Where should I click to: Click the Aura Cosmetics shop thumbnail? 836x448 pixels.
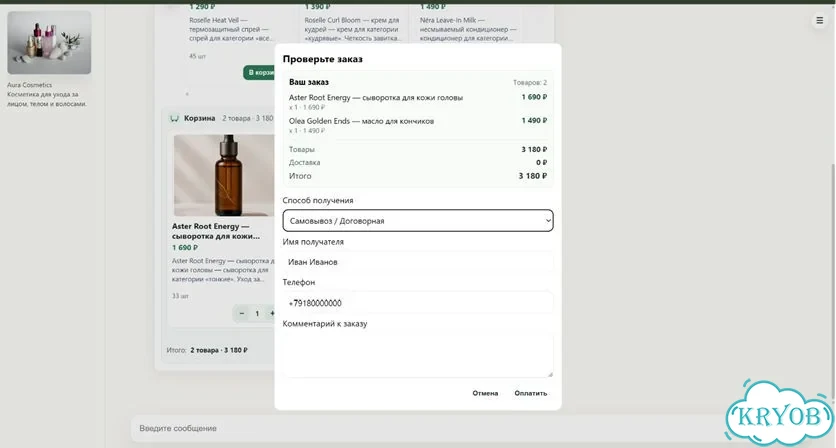[x=49, y=43]
